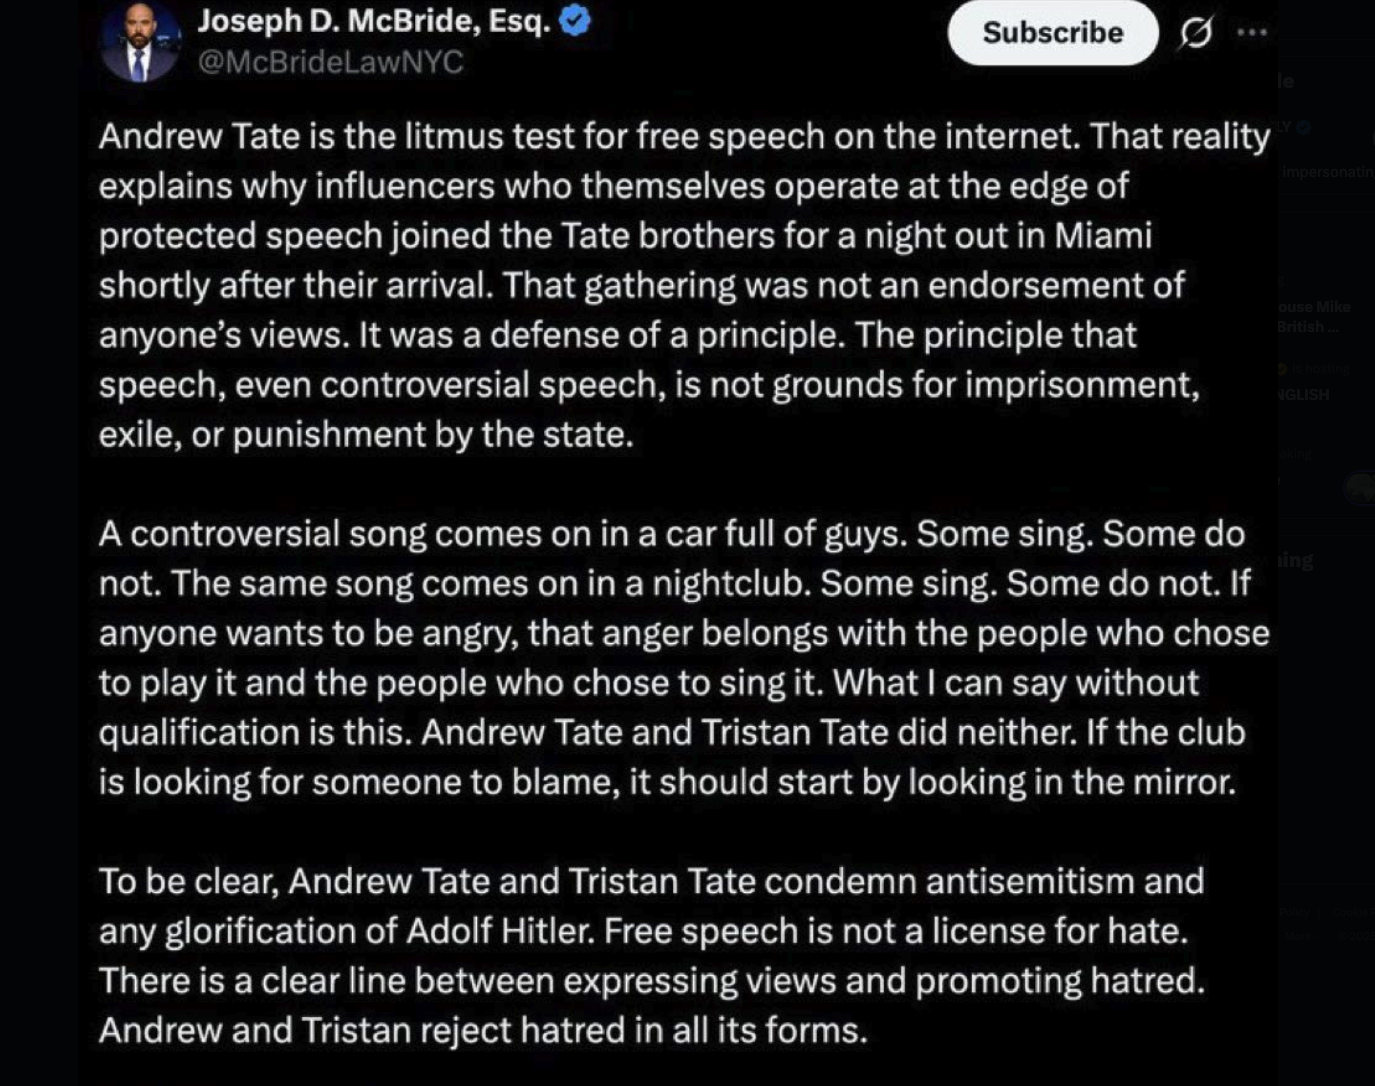Open the Joseph D. McBride, Esq. name link
Viewport: 1375px width, 1086px height.
[373, 20]
